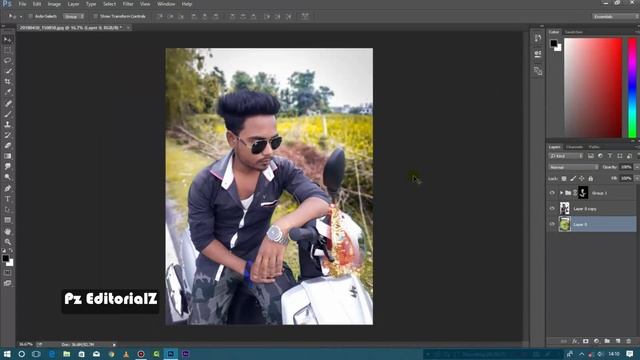Pick a color in the red field
The image size is (640, 360).
pyautogui.click(x=593, y=88)
